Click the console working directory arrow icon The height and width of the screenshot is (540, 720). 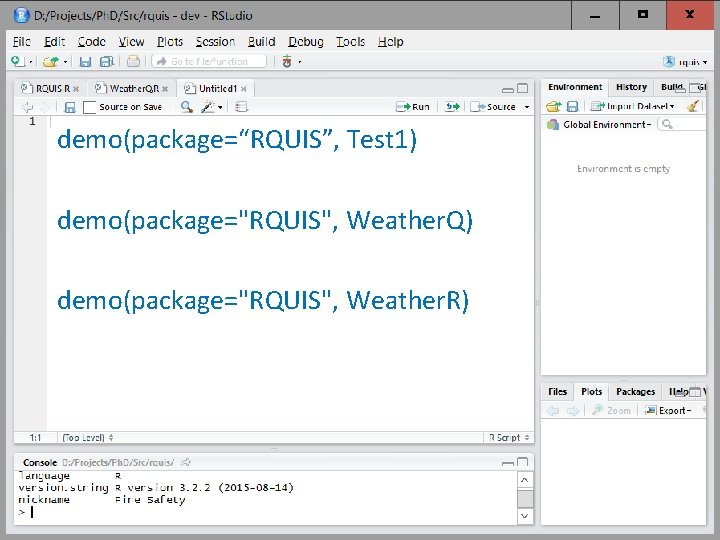(x=186, y=462)
